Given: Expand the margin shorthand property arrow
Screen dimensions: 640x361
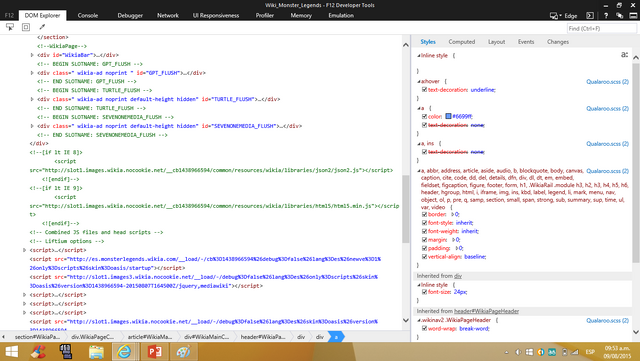Looking at the screenshot, I should pyautogui.click(x=453, y=240).
